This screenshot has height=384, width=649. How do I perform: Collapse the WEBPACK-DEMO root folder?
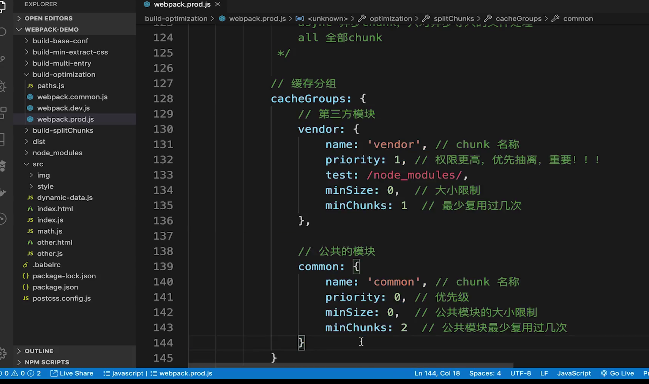pyautogui.click(x=75, y=29)
